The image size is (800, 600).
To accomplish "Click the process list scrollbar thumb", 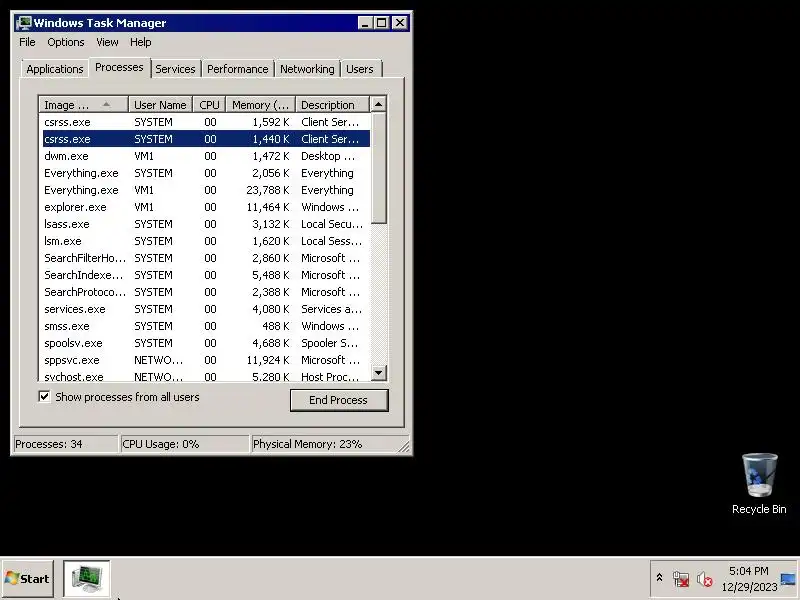I will click(x=378, y=168).
